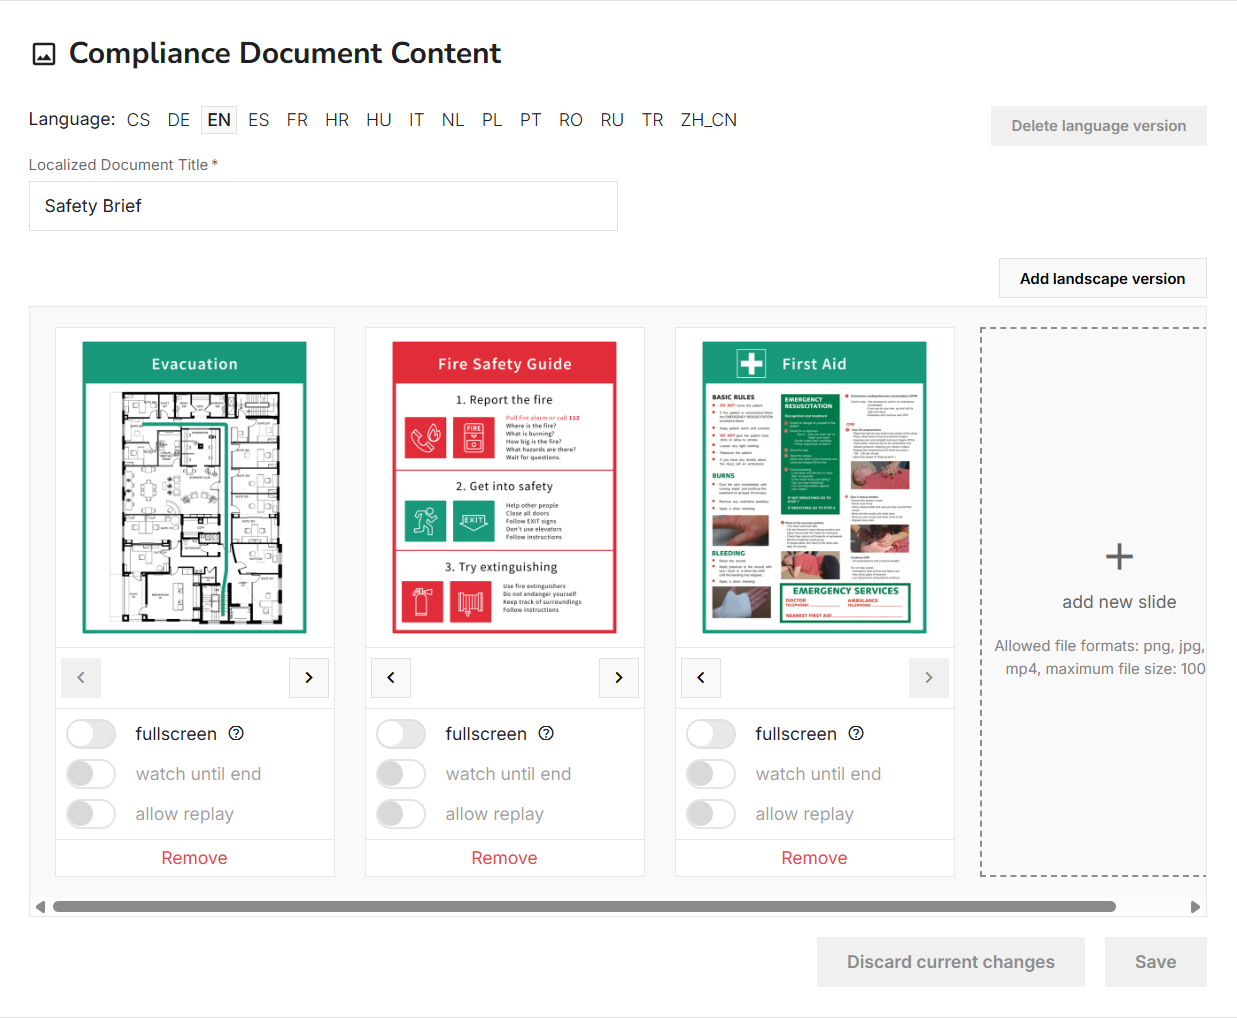Viewport: 1237px width, 1018px height.
Task: Click the plus icon to add slide
Action: 1119,557
